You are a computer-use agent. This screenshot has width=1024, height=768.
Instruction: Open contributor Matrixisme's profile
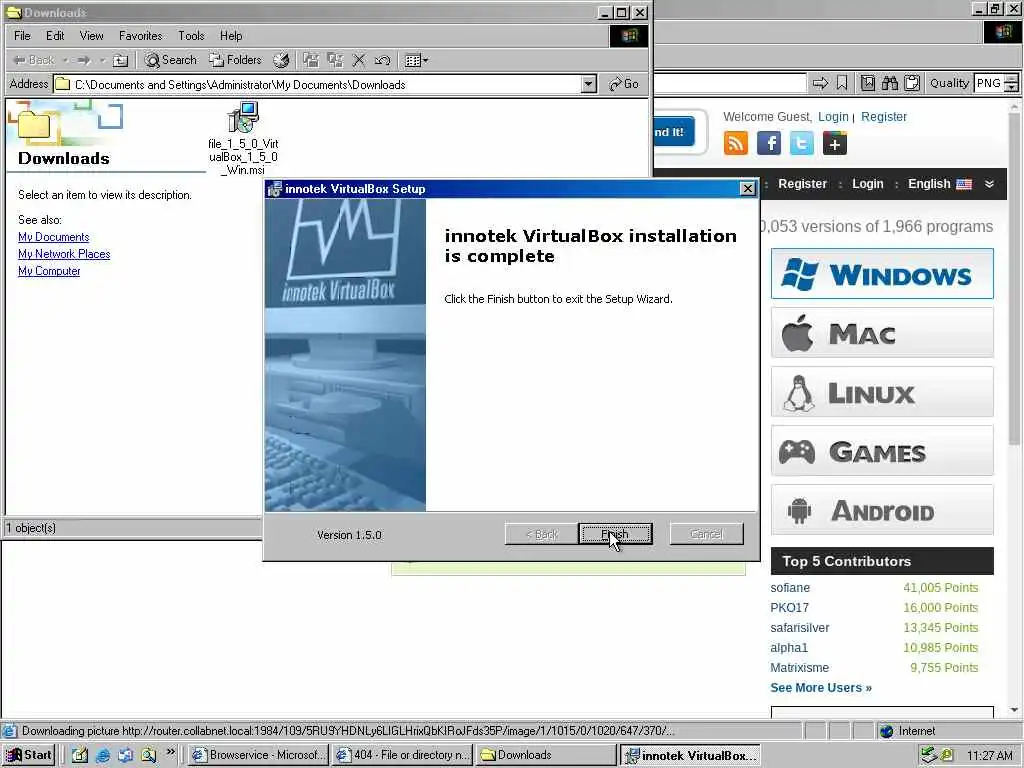[799, 667]
